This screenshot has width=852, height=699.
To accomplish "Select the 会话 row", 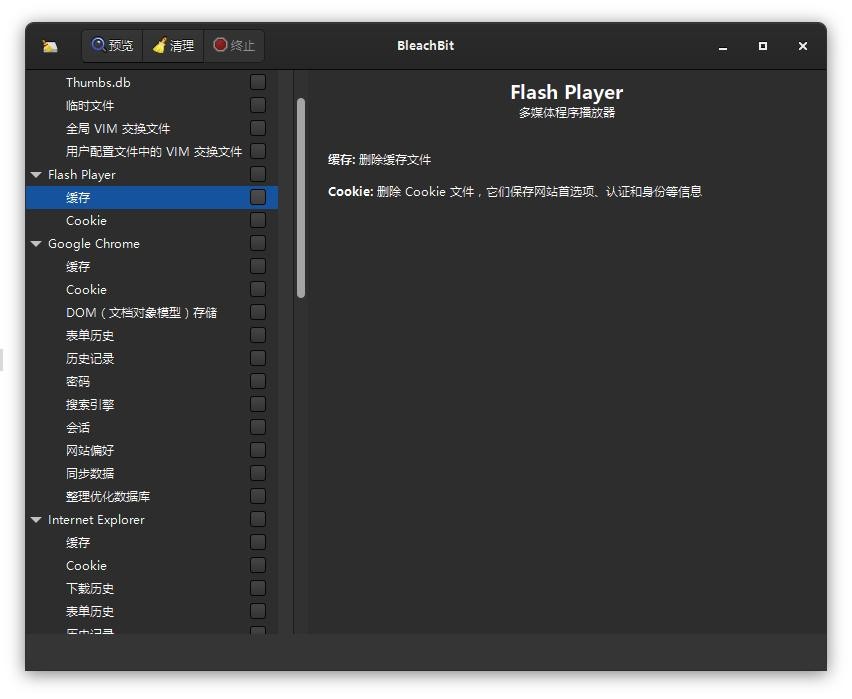I will [152, 428].
